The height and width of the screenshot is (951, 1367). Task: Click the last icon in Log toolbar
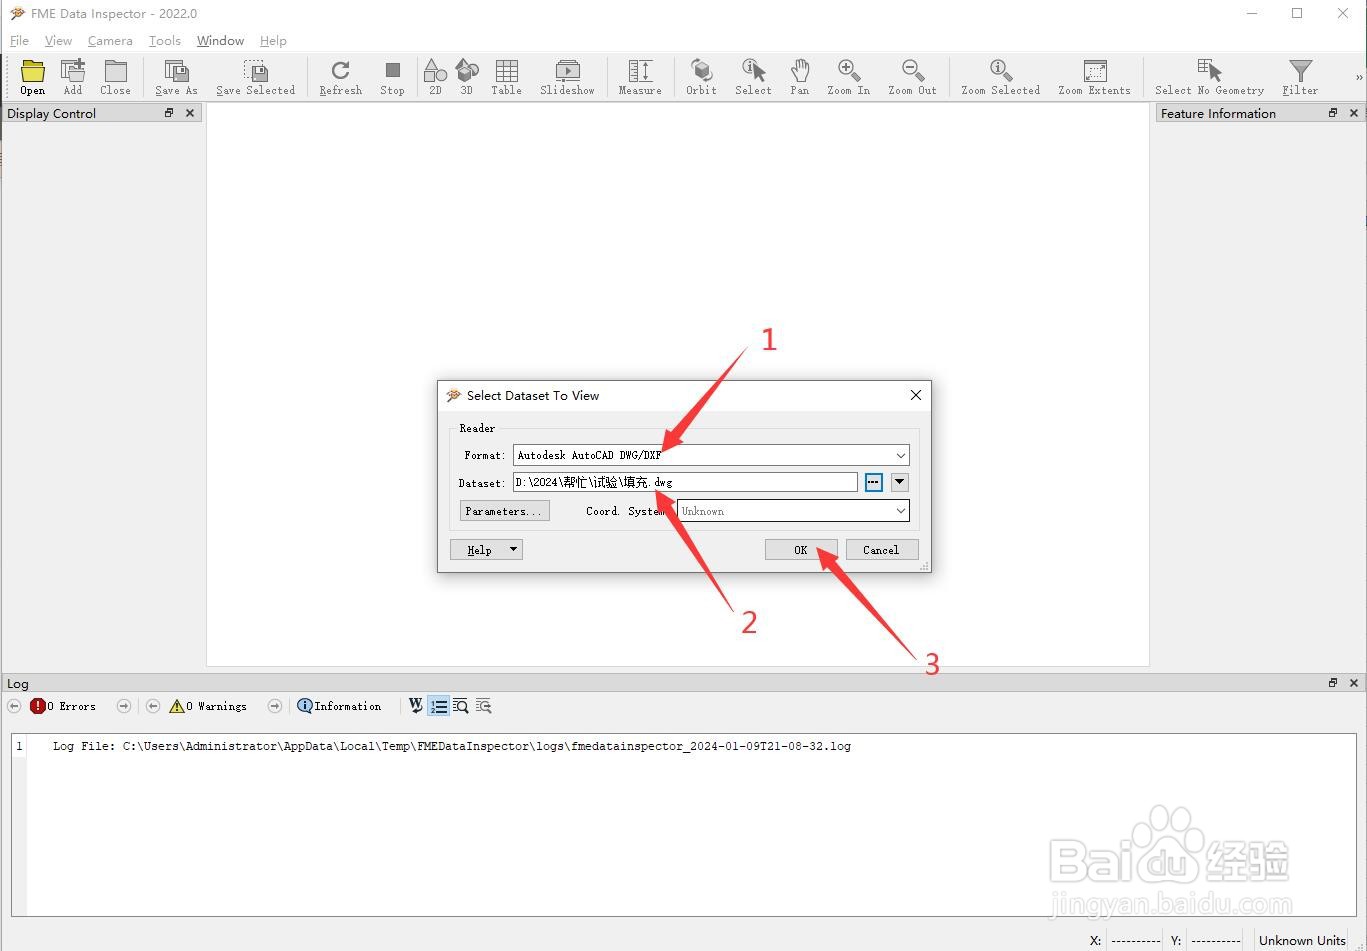coord(484,706)
